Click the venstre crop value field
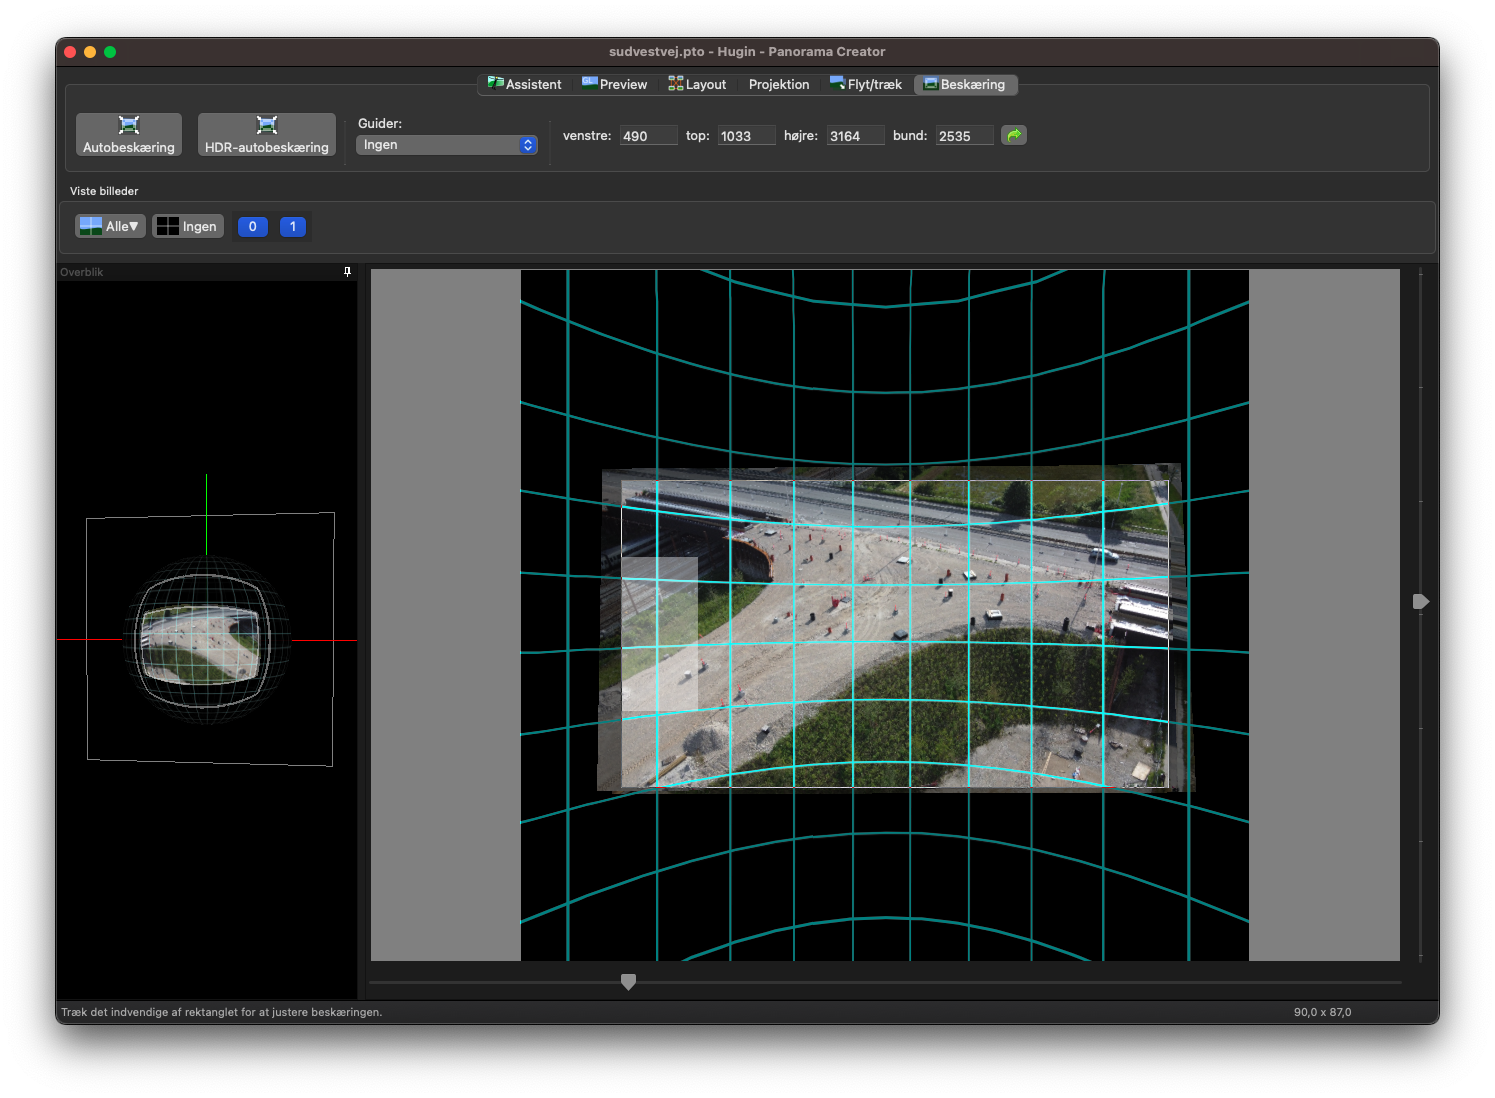1495x1098 pixels. (x=648, y=136)
